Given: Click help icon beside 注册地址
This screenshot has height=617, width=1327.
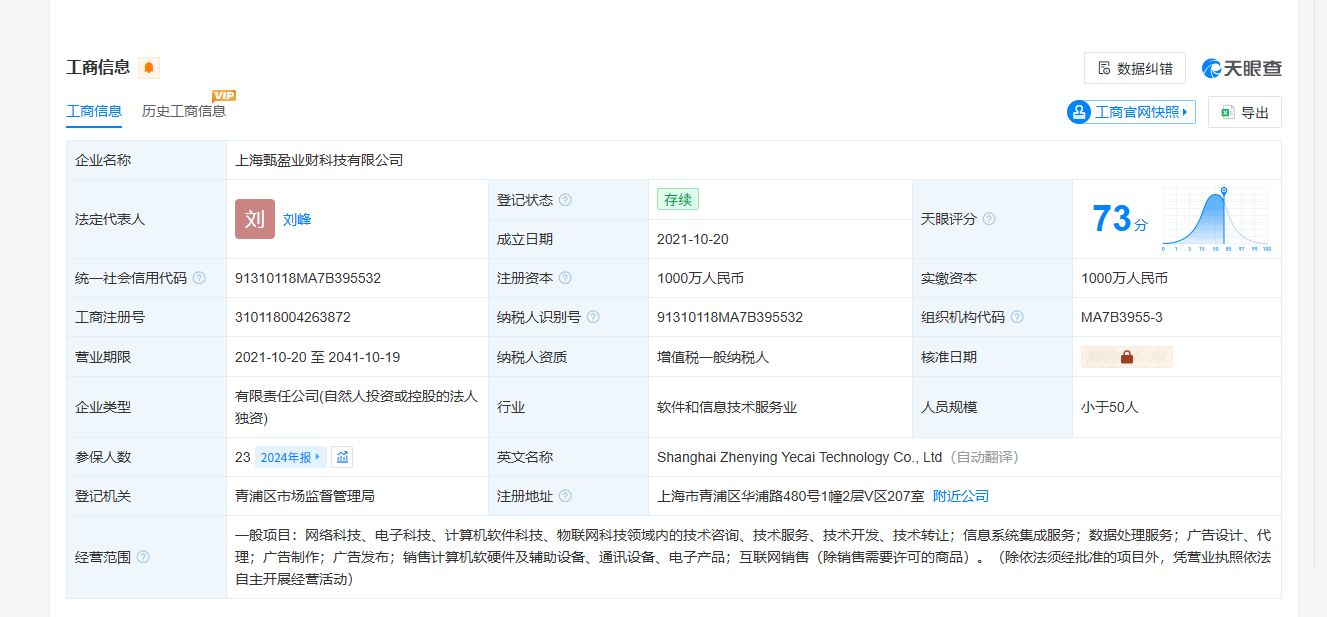Looking at the screenshot, I should pos(565,496).
